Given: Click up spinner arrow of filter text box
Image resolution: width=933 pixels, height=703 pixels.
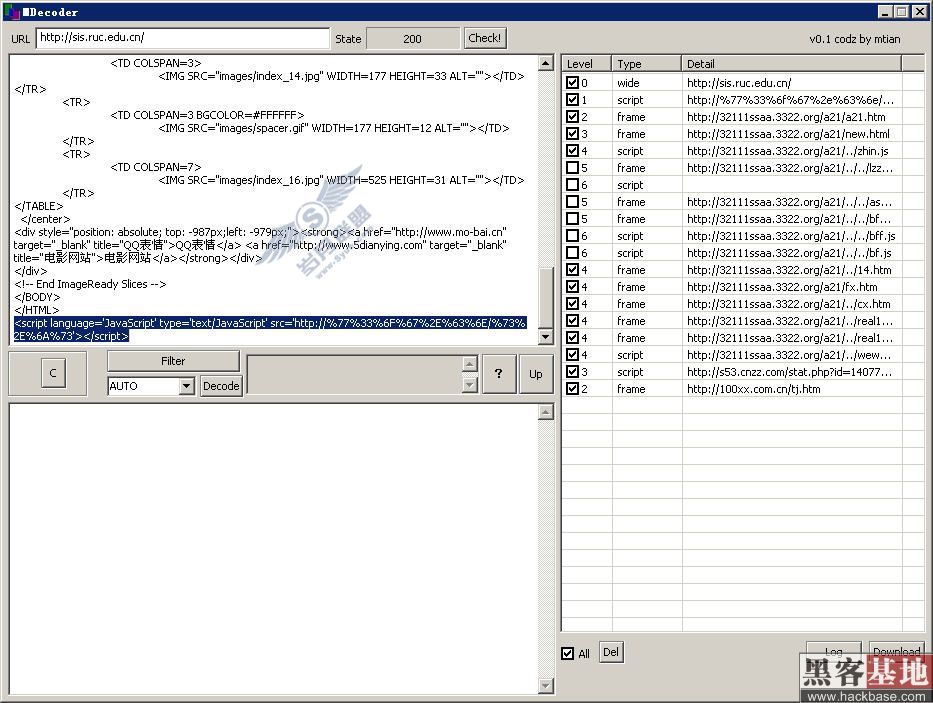Looking at the screenshot, I should click(x=470, y=364).
